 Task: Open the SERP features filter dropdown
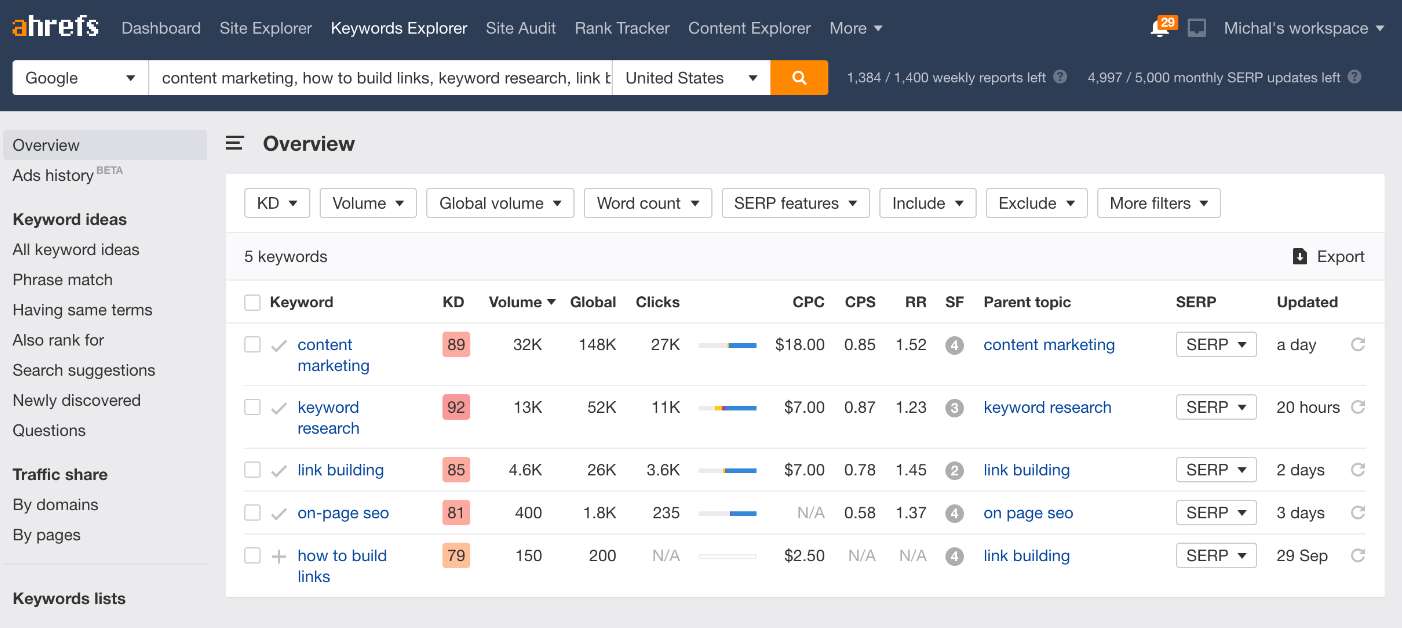pos(795,203)
